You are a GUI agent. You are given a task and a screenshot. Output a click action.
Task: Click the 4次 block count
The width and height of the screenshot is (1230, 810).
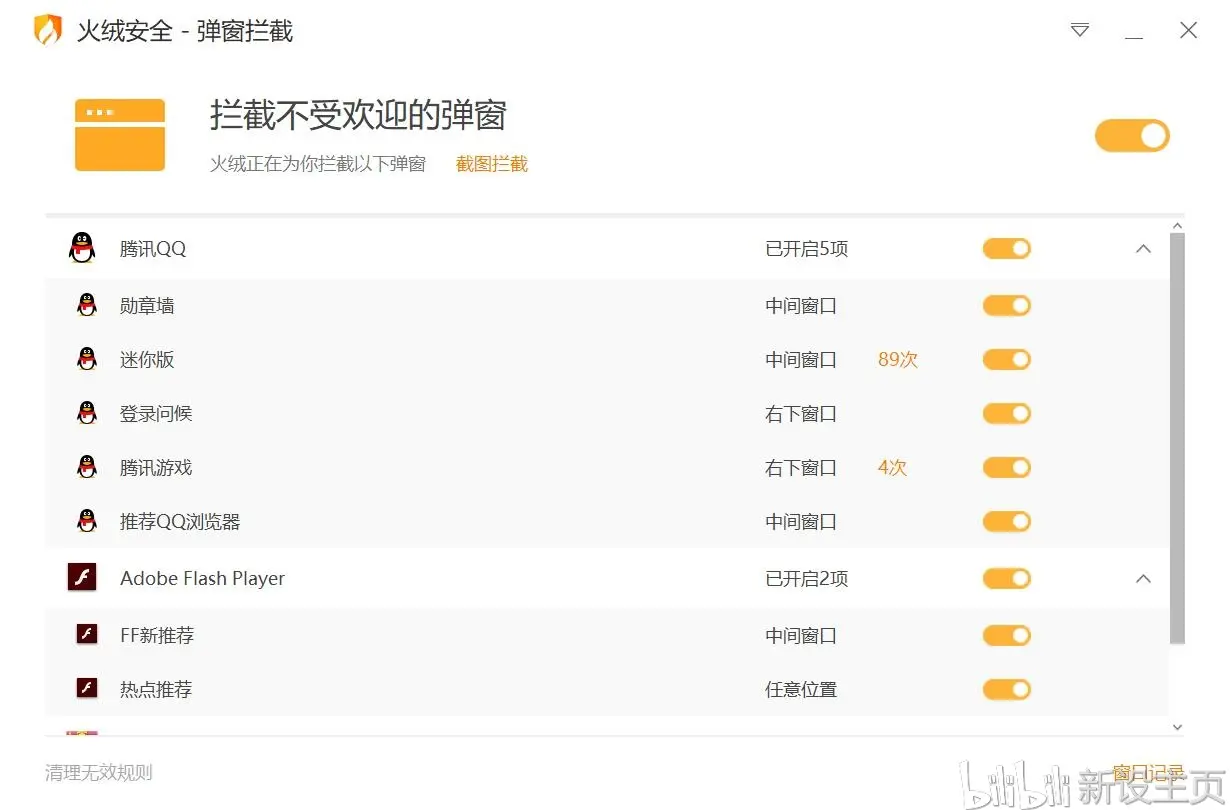892,468
